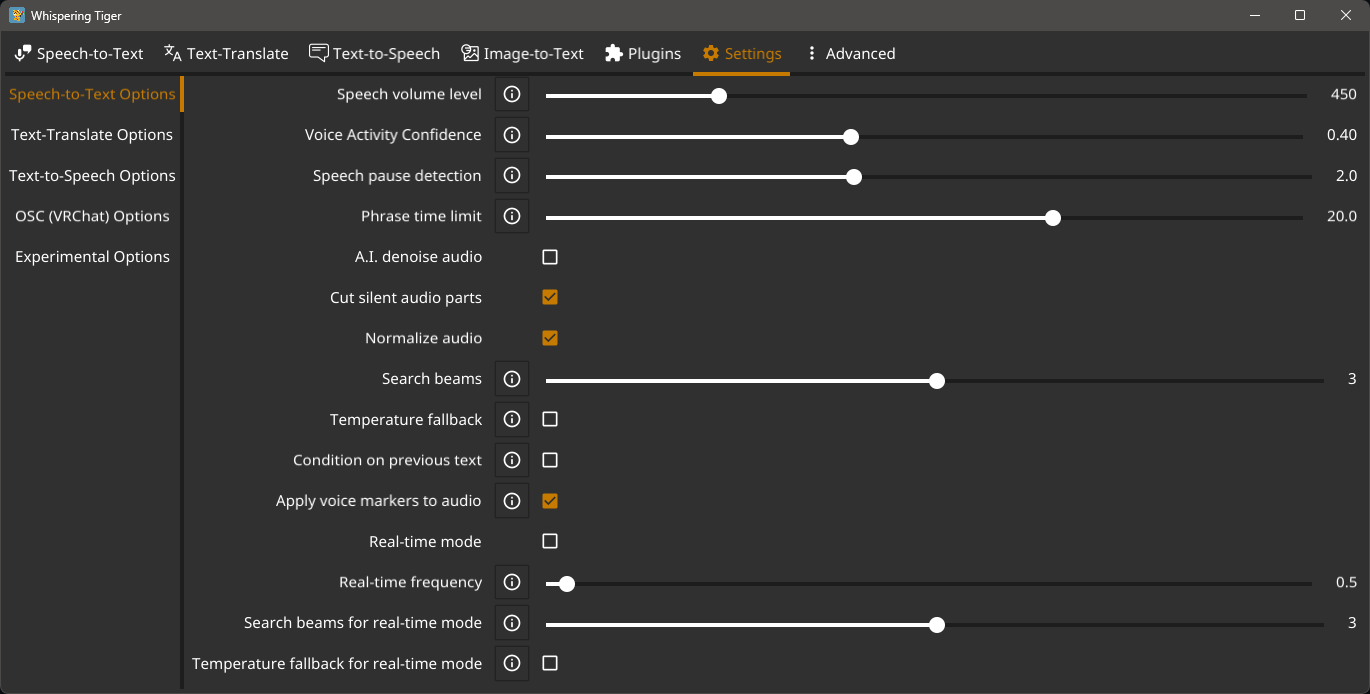Screen dimensions: 1370x694
Task: Open Text-Translate Options section
Action: [x=92, y=135]
